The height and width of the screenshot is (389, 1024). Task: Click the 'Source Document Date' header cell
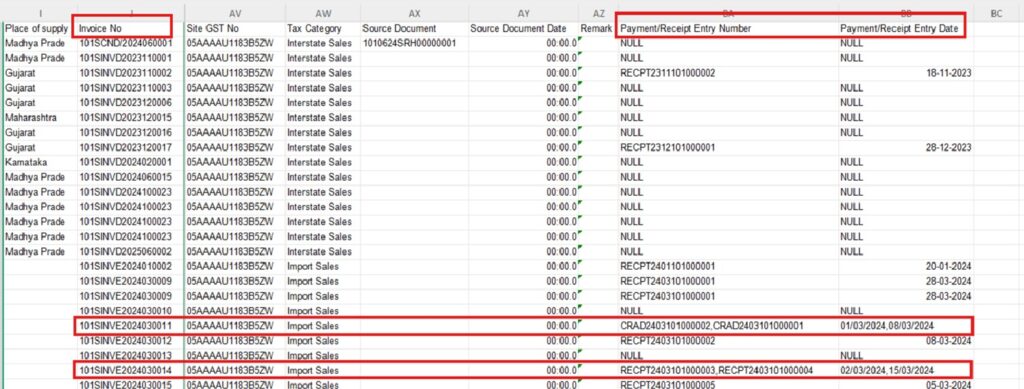pos(523,29)
